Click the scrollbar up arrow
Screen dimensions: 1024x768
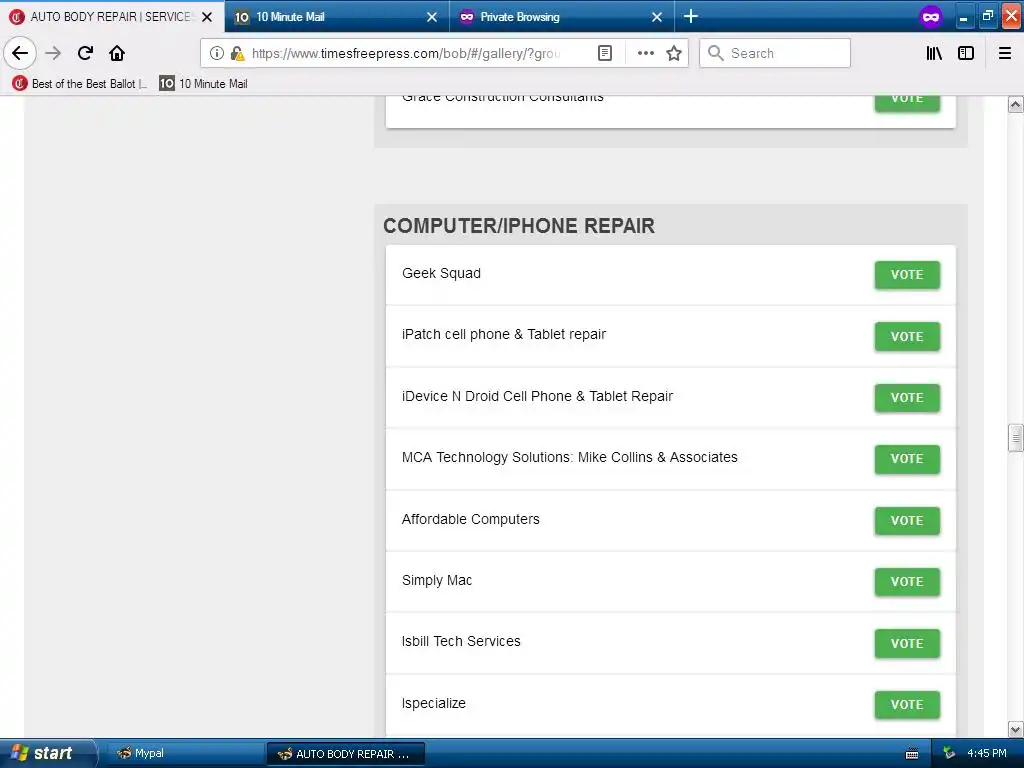[1015, 104]
